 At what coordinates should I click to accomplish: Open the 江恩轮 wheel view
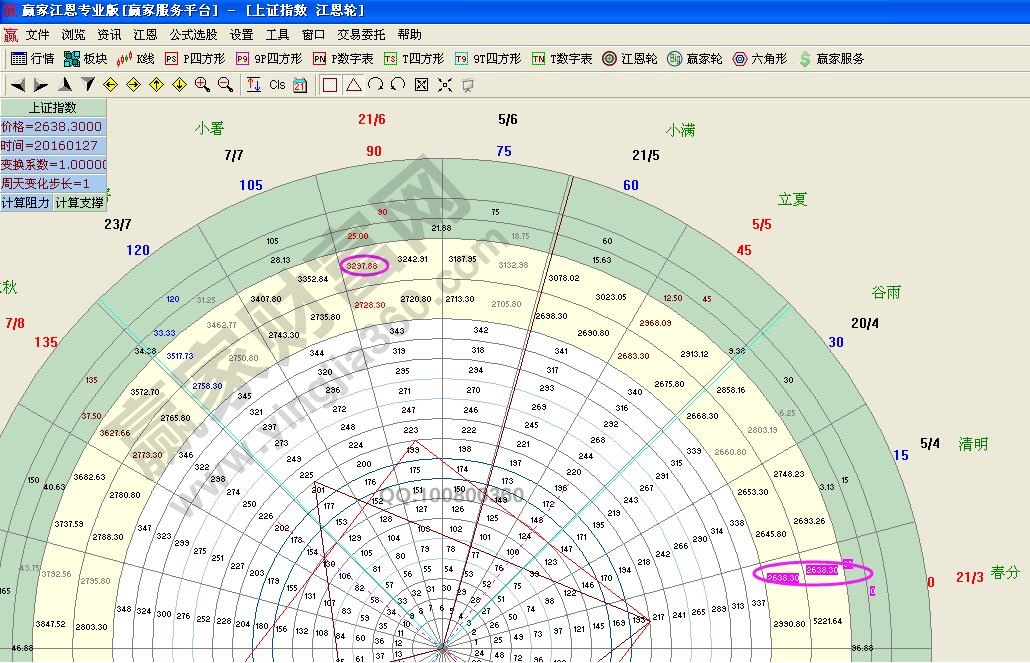pyautogui.click(x=629, y=59)
